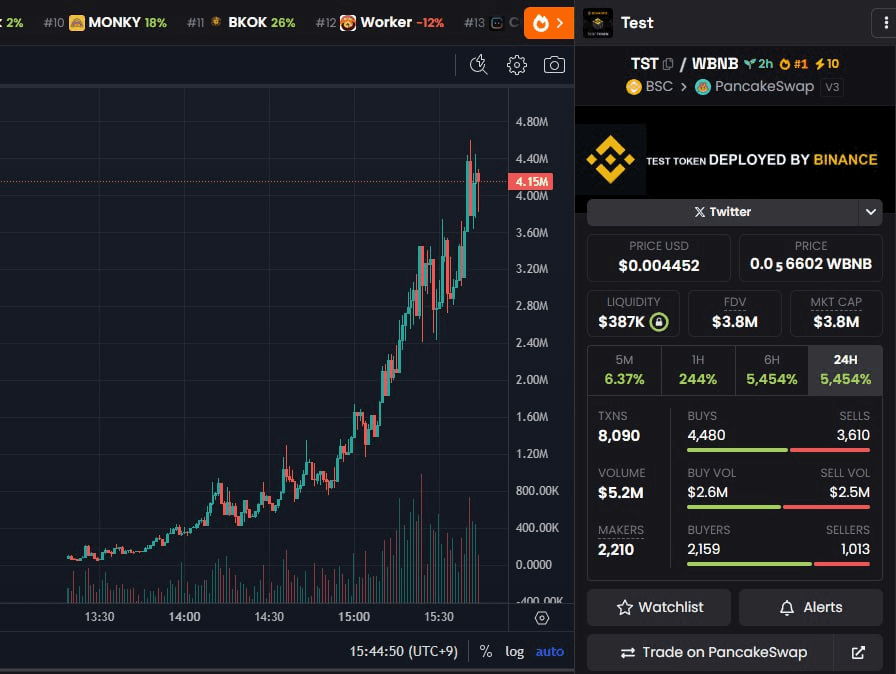Click the buys versus sells ratio bar

click(778, 450)
